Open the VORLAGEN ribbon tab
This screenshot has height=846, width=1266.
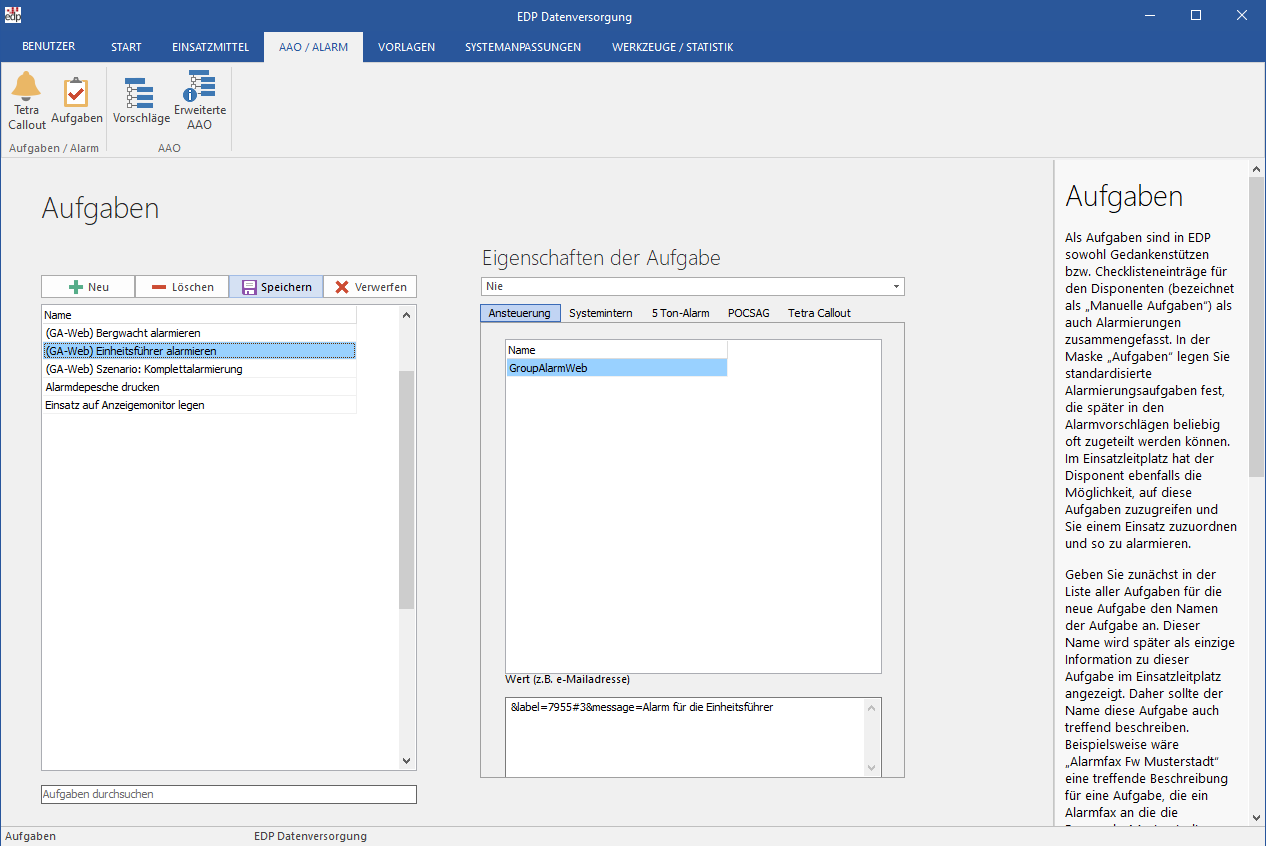[406, 47]
